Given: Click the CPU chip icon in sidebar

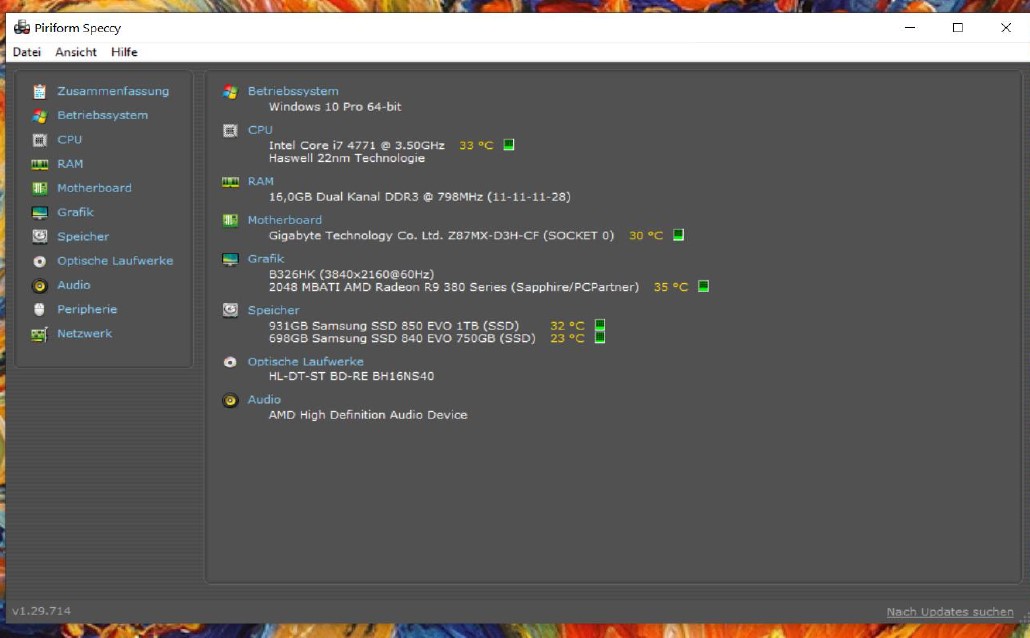Looking at the screenshot, I should [x=39, y=140].
